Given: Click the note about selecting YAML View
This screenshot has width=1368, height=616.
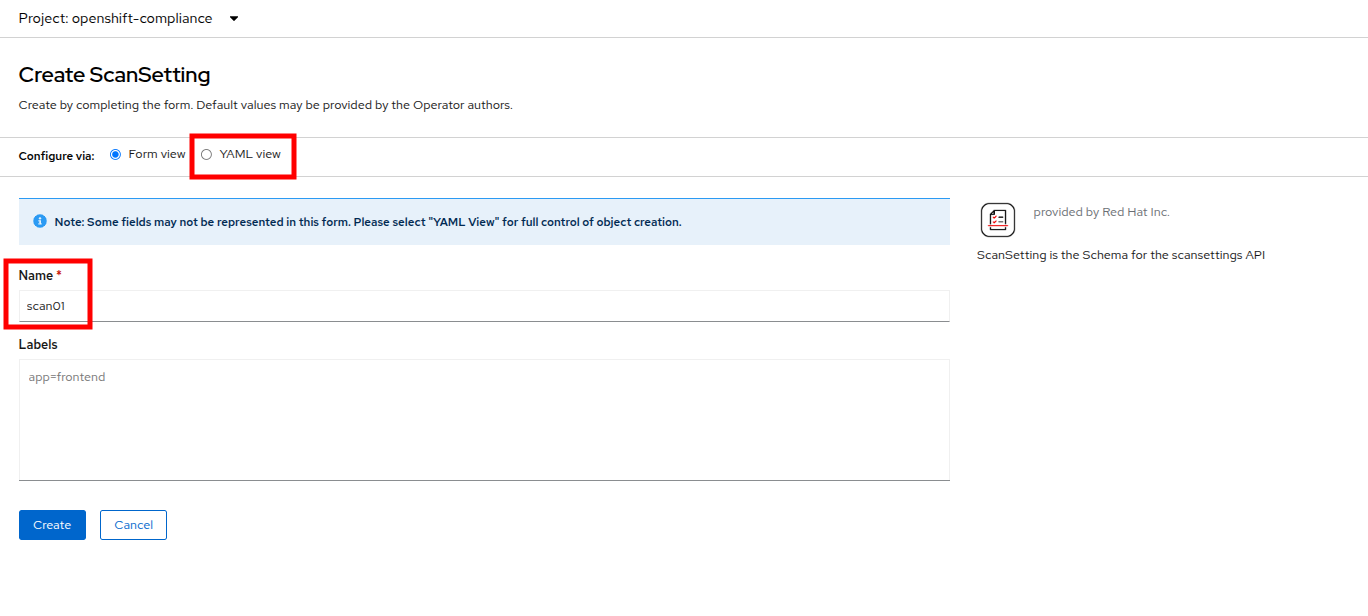Looking at the screenshot, I should [x=368, y=222].
